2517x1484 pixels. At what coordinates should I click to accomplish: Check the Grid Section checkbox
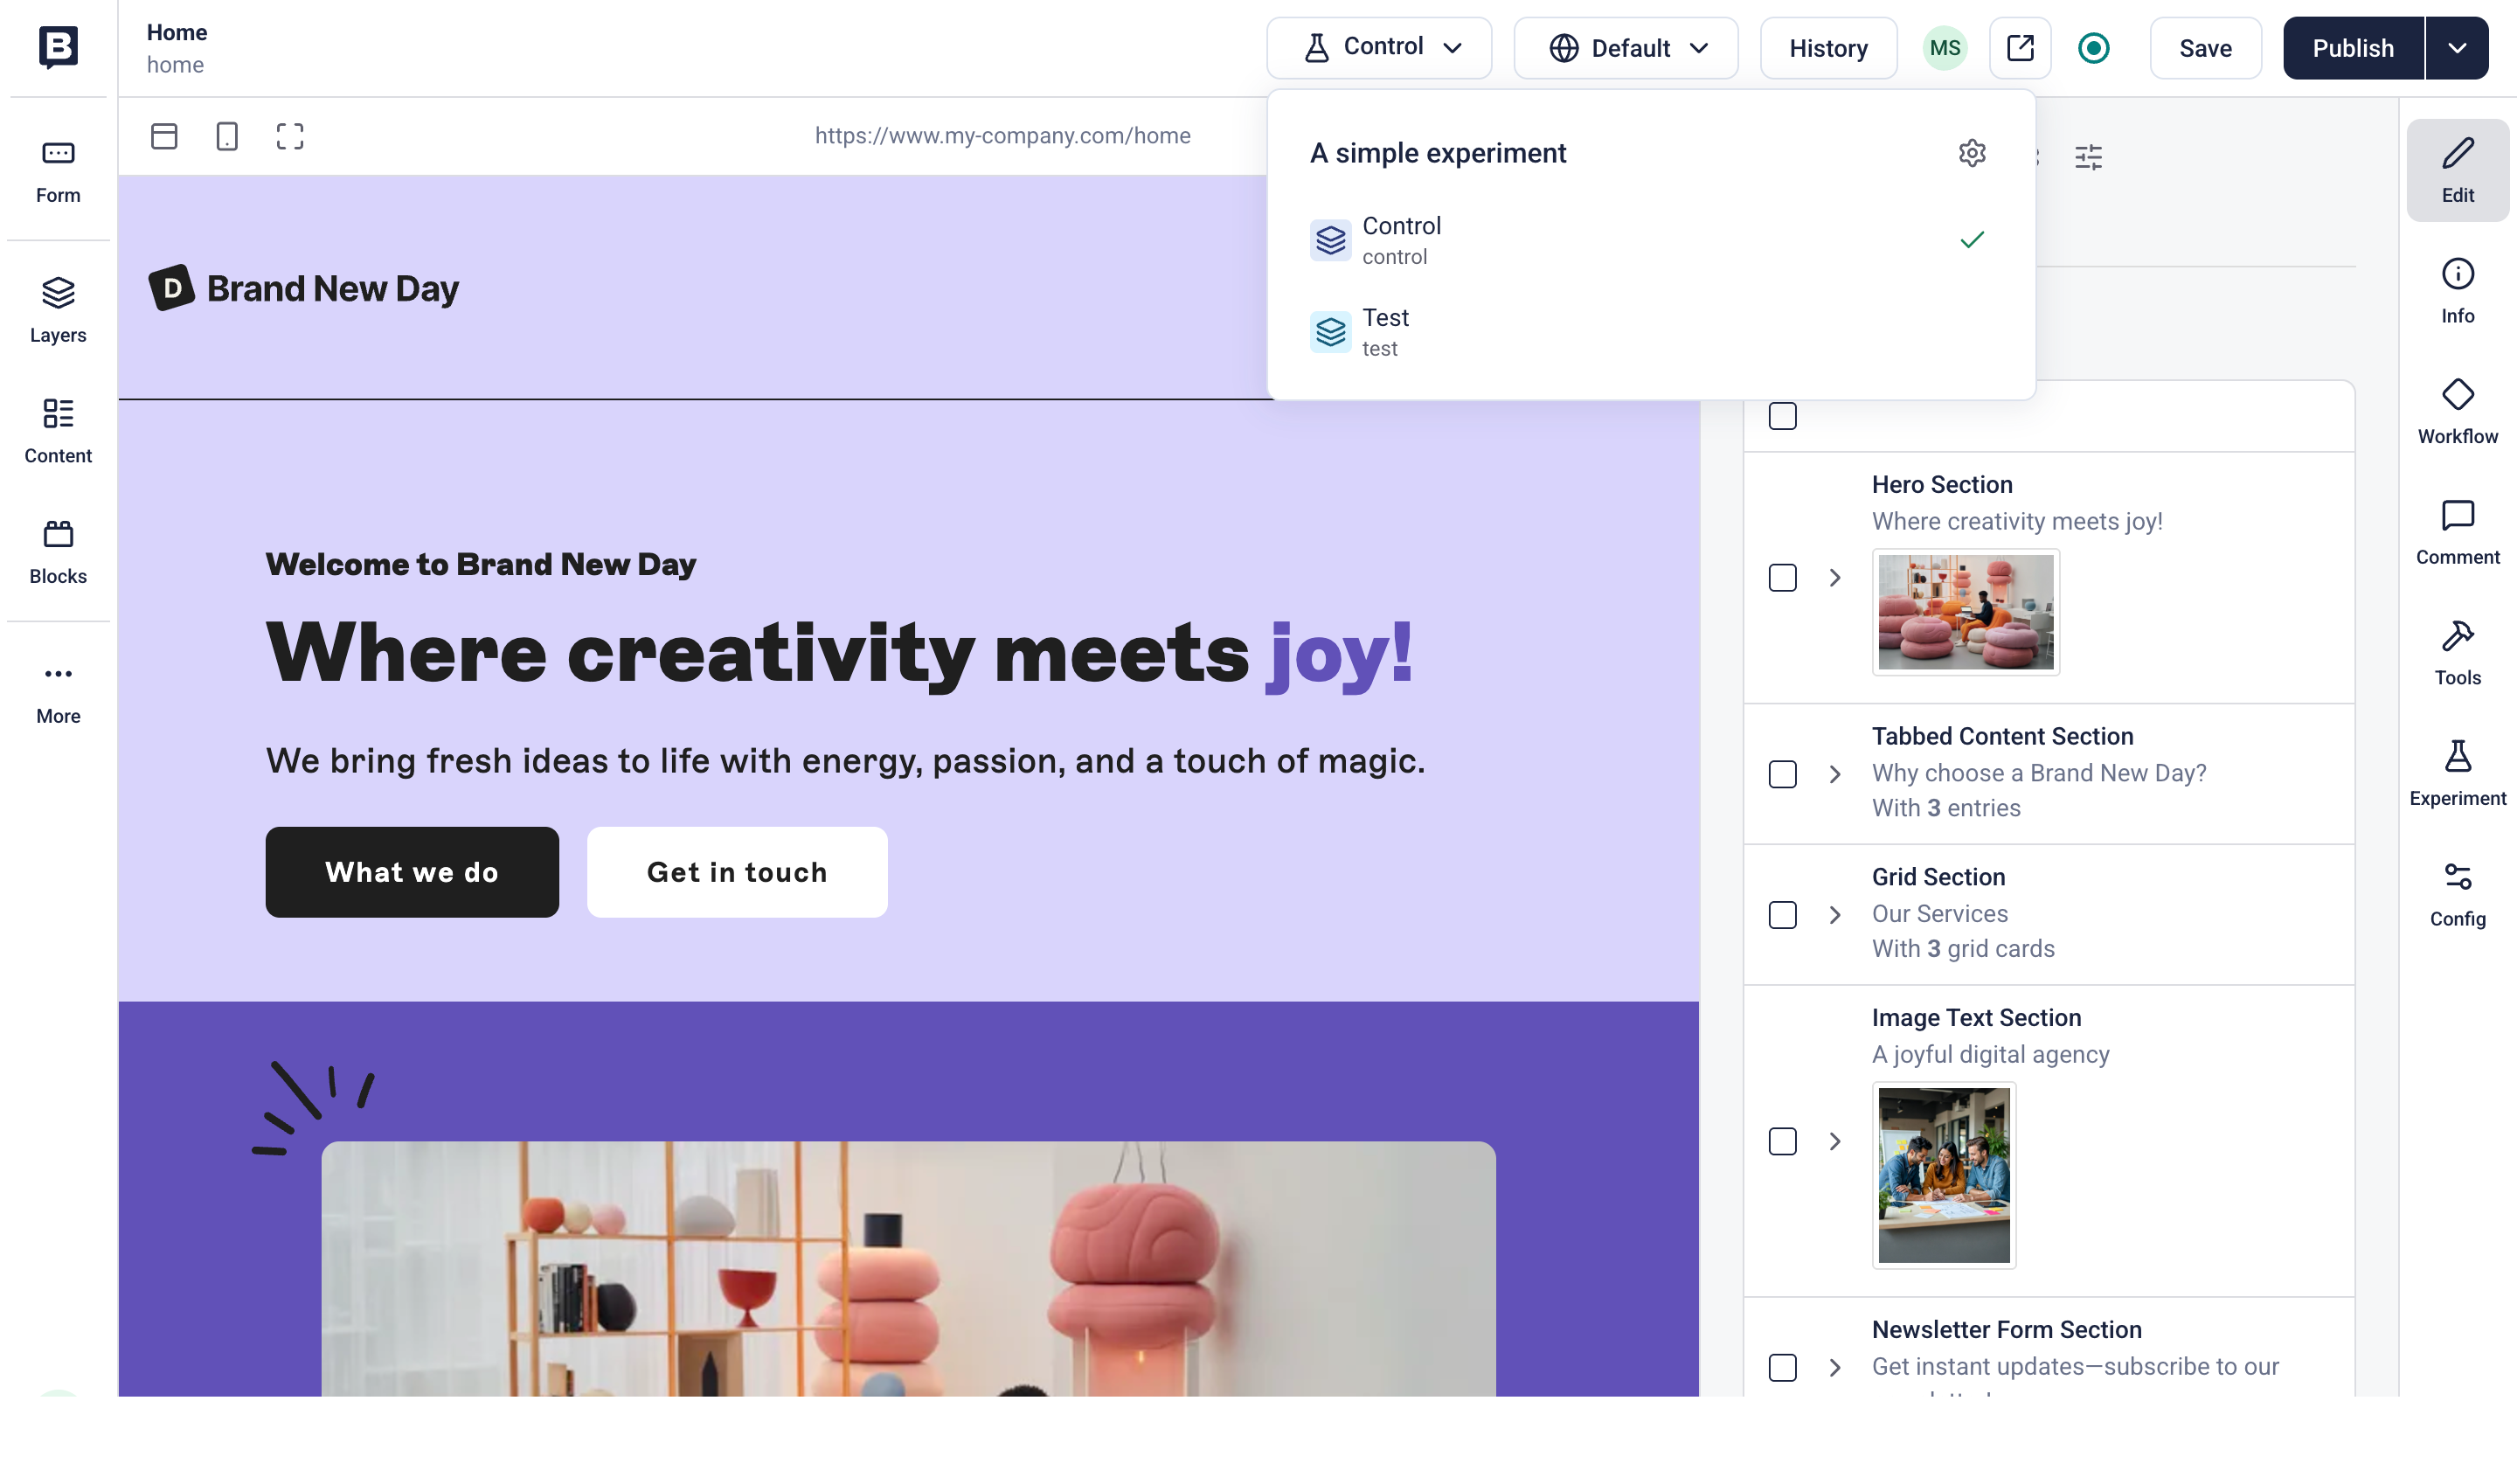(x=1782, y=915)
